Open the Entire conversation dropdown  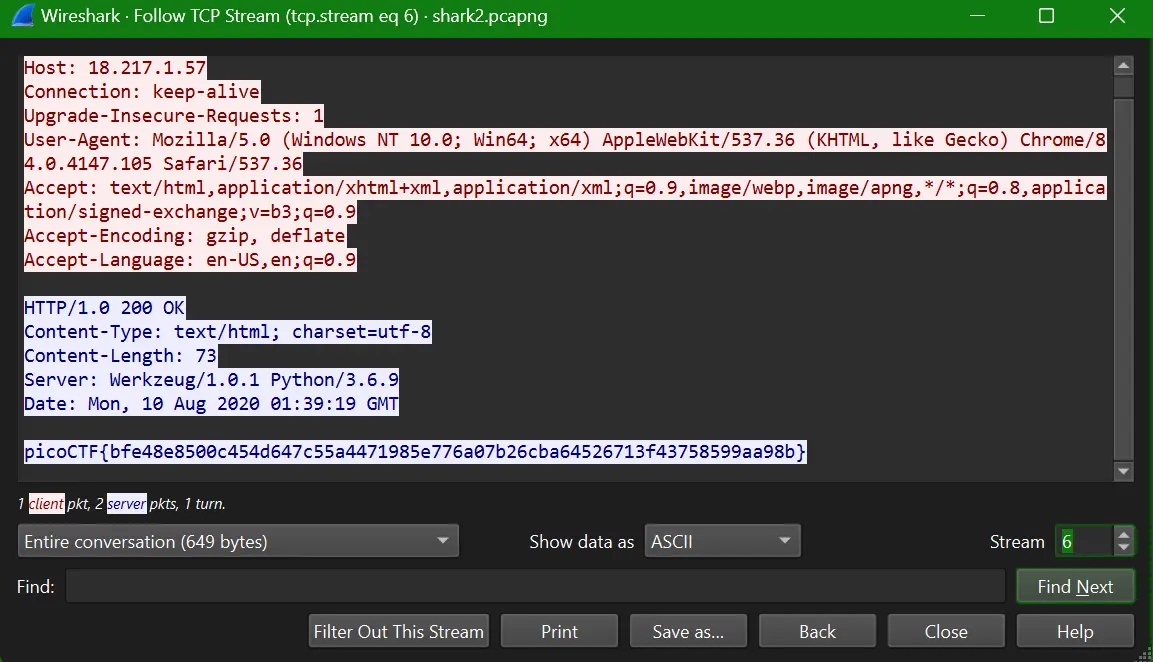click(x=238, y=542)
